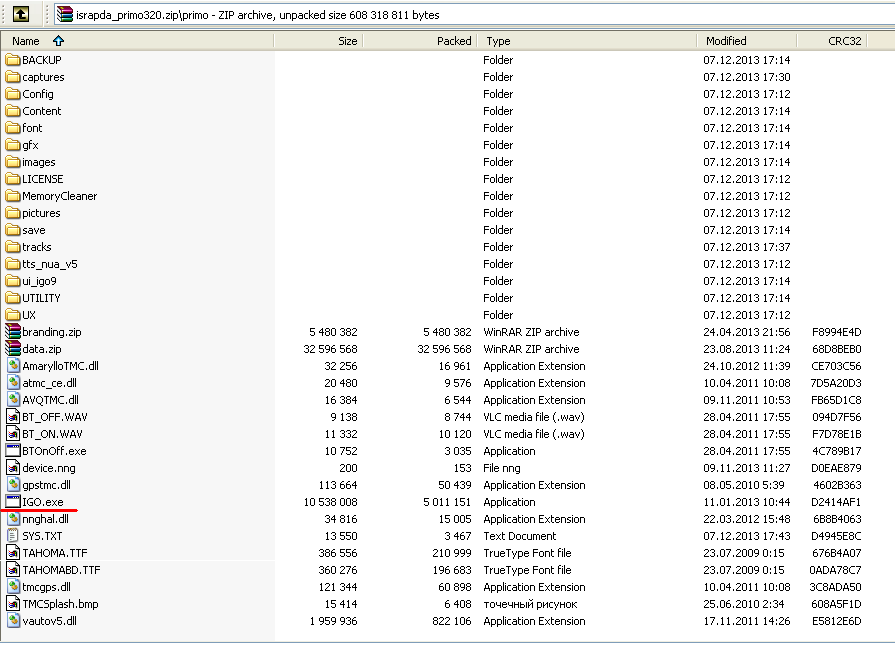The width and height of the screenshot is (895, 648).
Task: Select the BT_OFF.WAV media file icon
Action: [x=13, y=417]
